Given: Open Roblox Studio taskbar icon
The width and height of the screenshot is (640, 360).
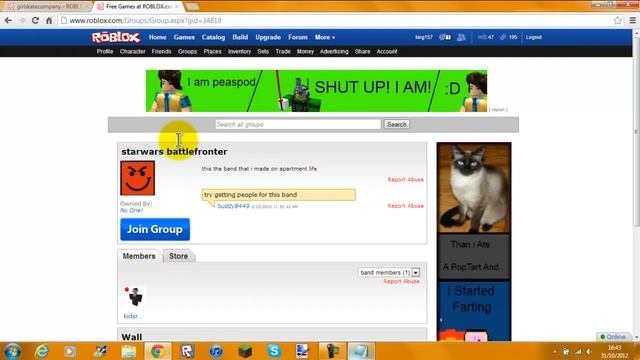Looking at the screenshot, I should pos(187,351).
